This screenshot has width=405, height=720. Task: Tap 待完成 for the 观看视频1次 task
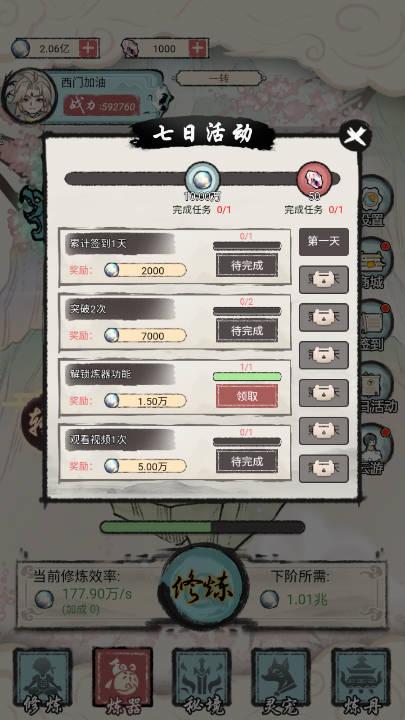pos(247,461)
